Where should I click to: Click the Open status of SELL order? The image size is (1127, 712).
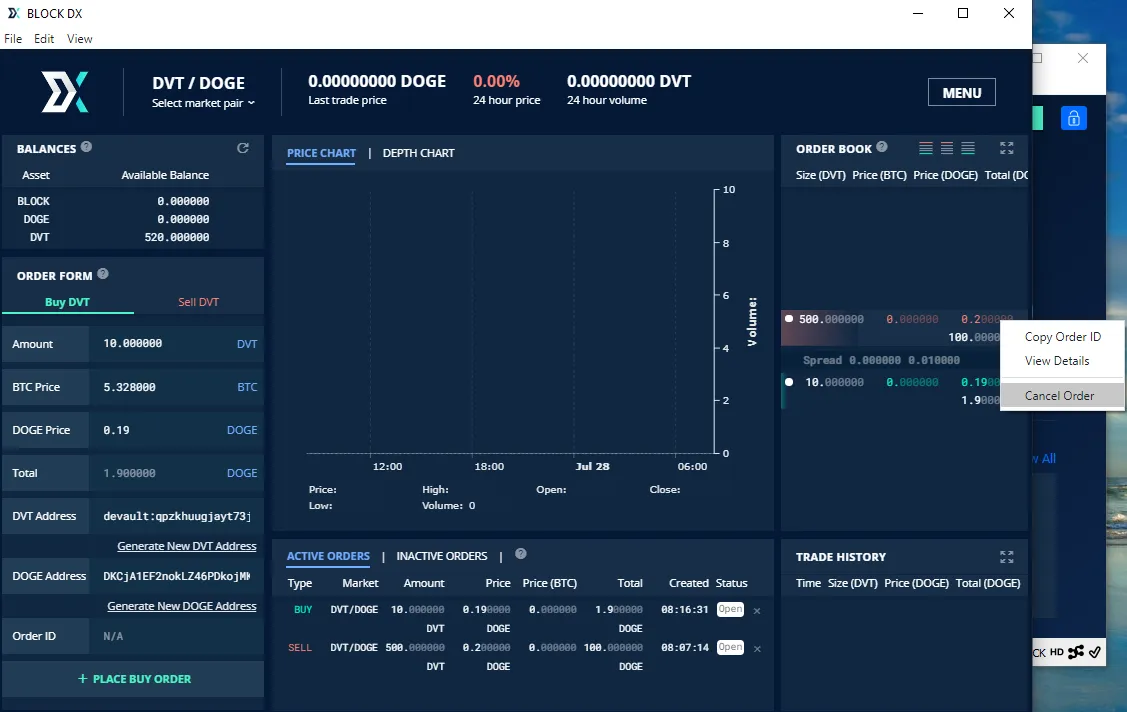click(x=730, y=647)
